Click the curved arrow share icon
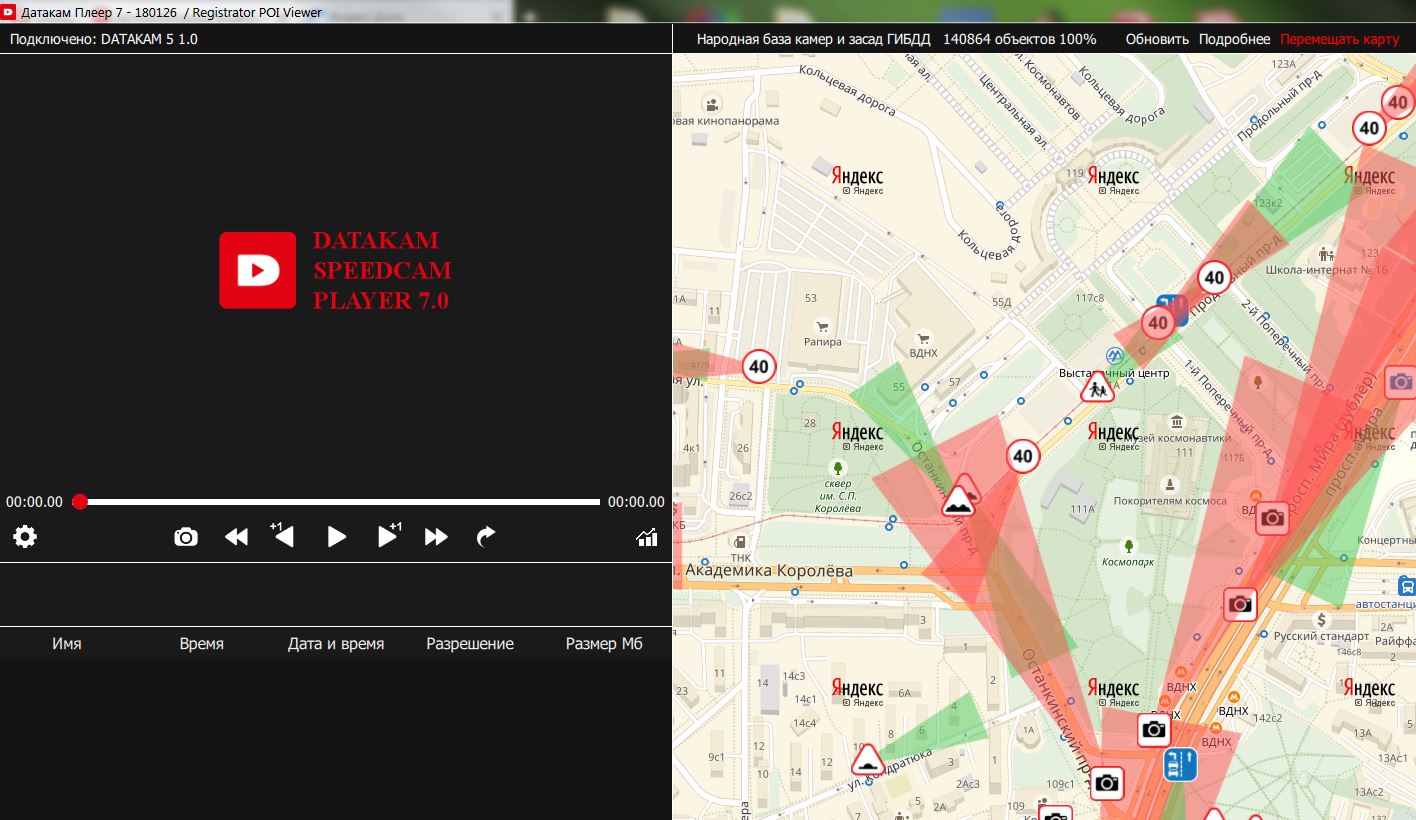1416x820 pixels. [x=486, y=537]
